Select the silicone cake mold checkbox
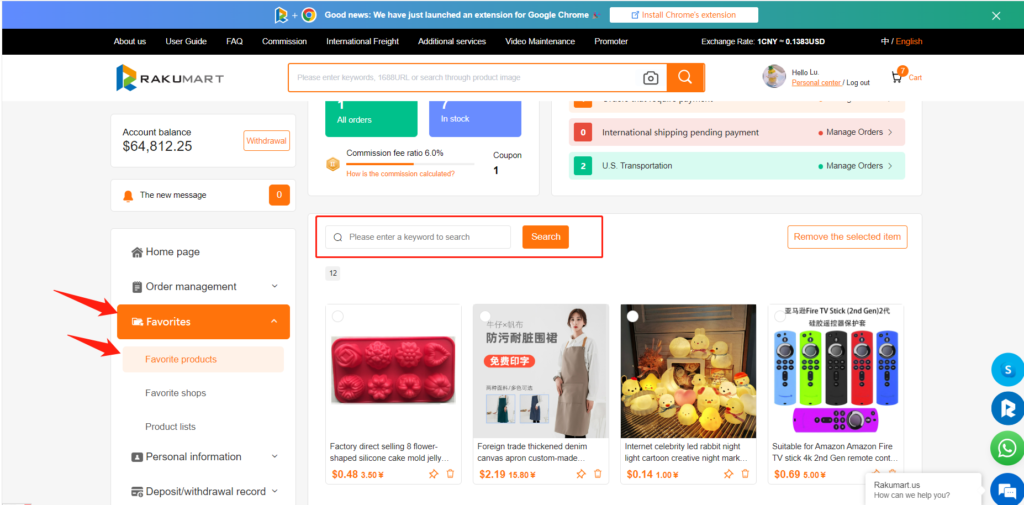 coord(338,316)
